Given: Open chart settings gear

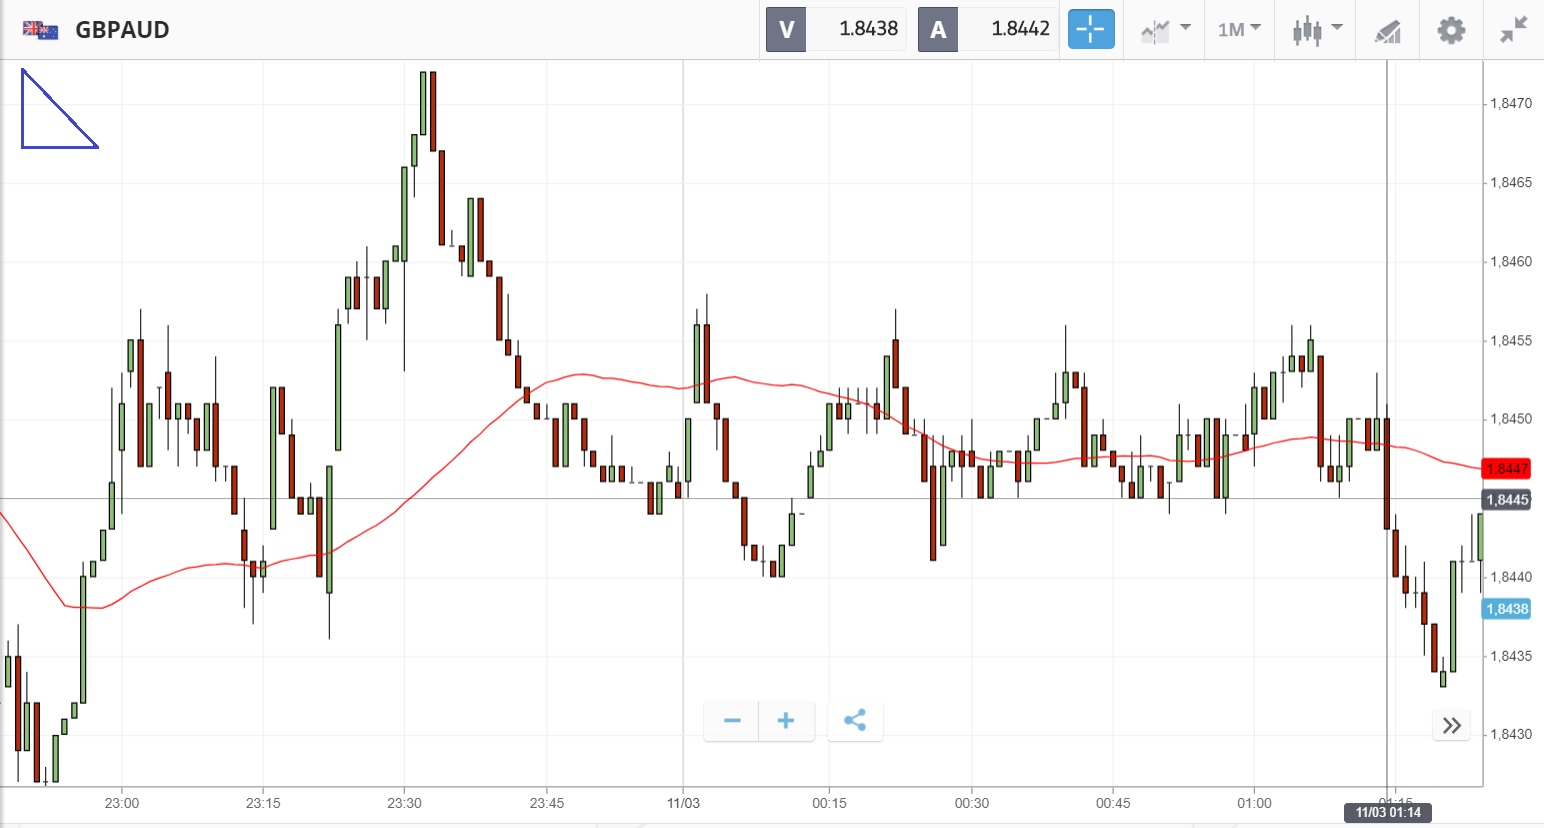Looking at the screenshot, I should point(1451,30).
